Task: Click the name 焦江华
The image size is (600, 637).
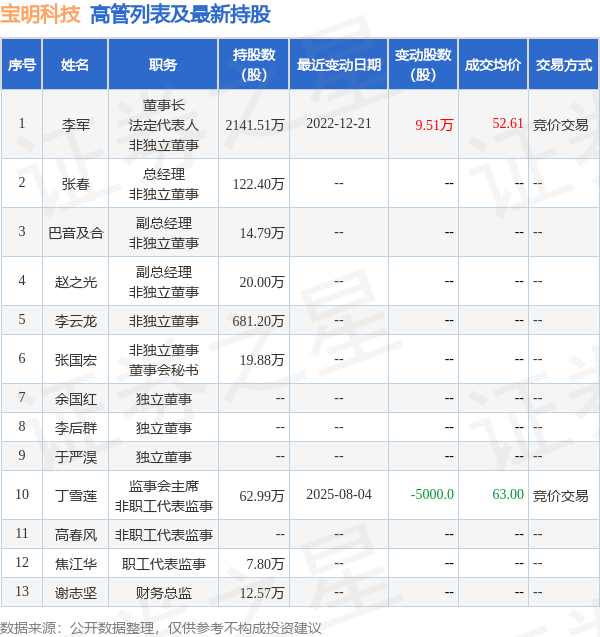Action: tap(76, 564)
